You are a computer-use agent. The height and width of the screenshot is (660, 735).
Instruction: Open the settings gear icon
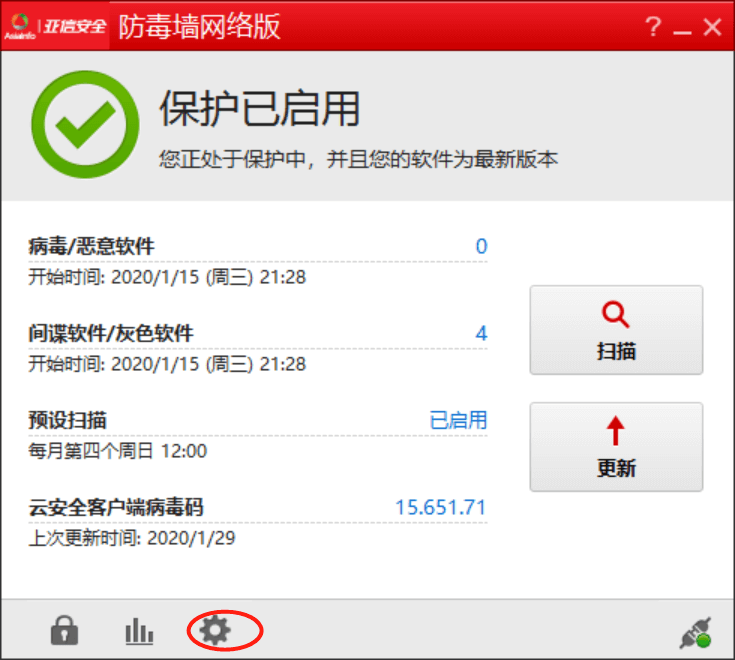(215, 630)
